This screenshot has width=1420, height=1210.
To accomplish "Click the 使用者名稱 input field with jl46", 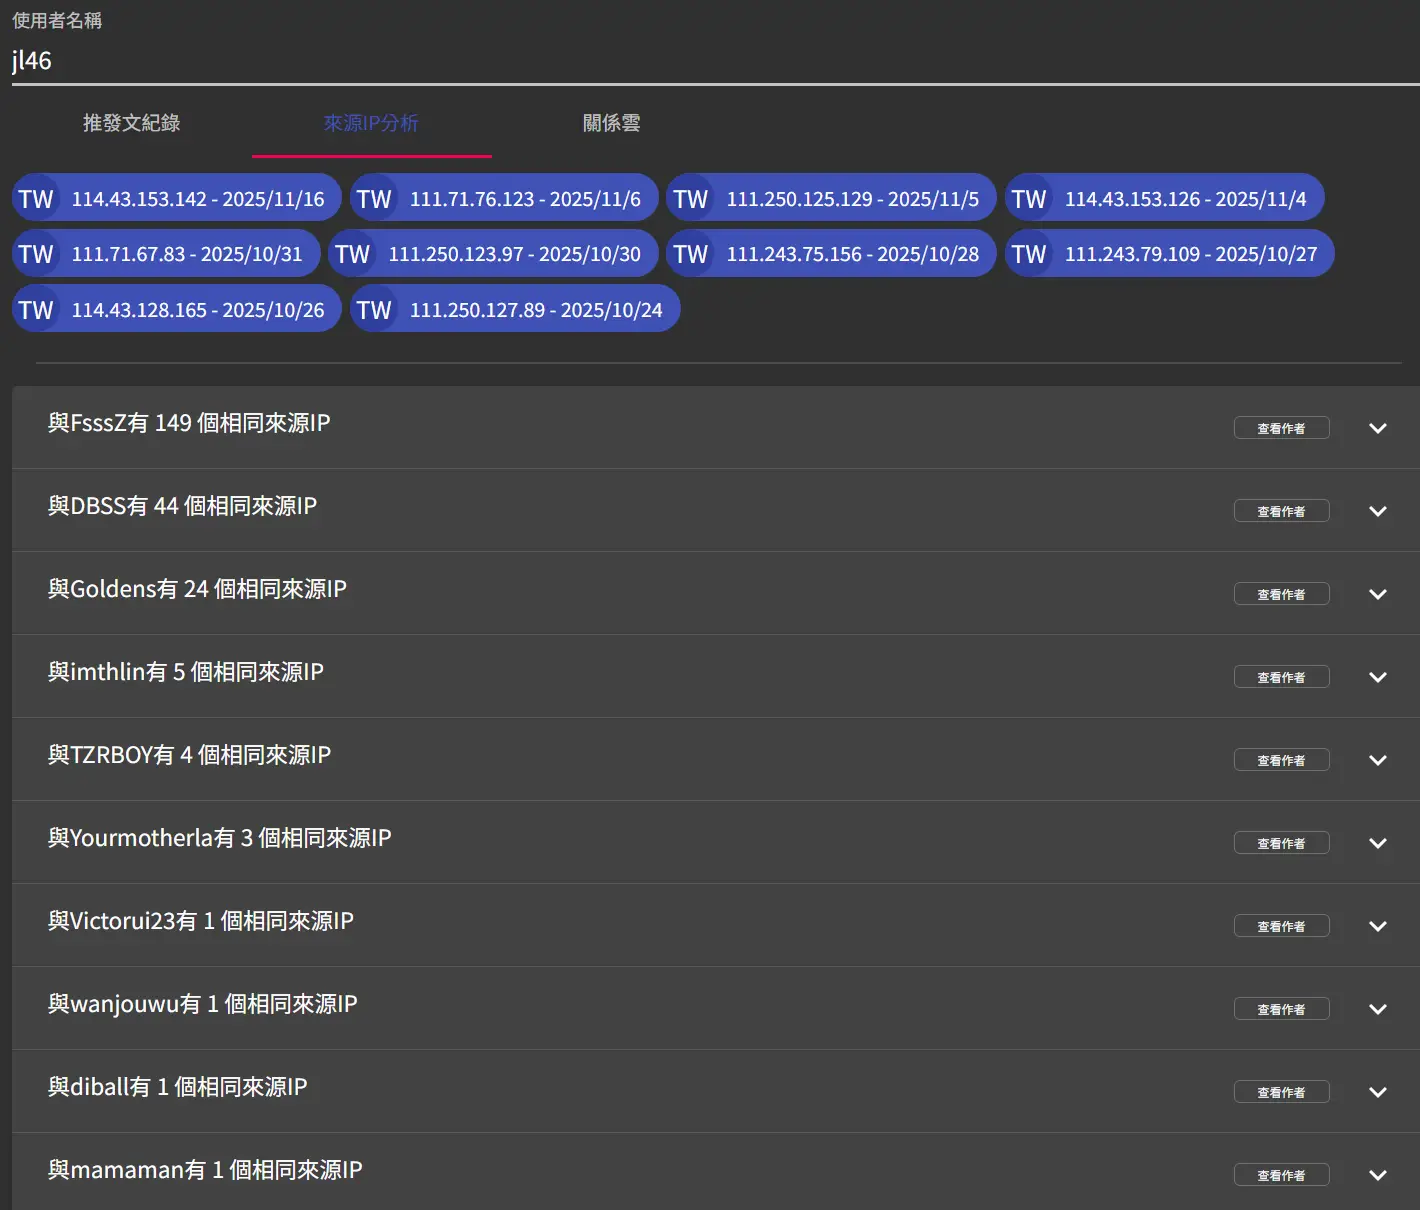I will pyautogui.click(x=700, y=61).
